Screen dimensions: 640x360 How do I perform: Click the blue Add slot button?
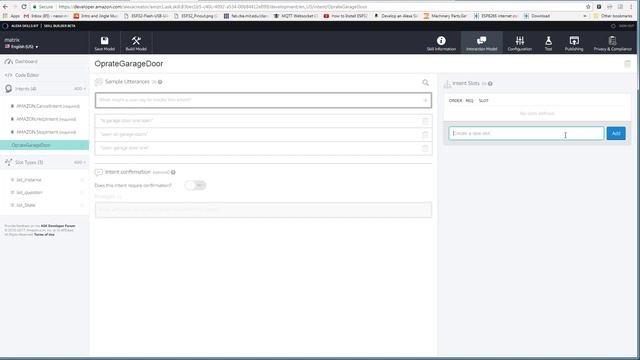point(616,133)
